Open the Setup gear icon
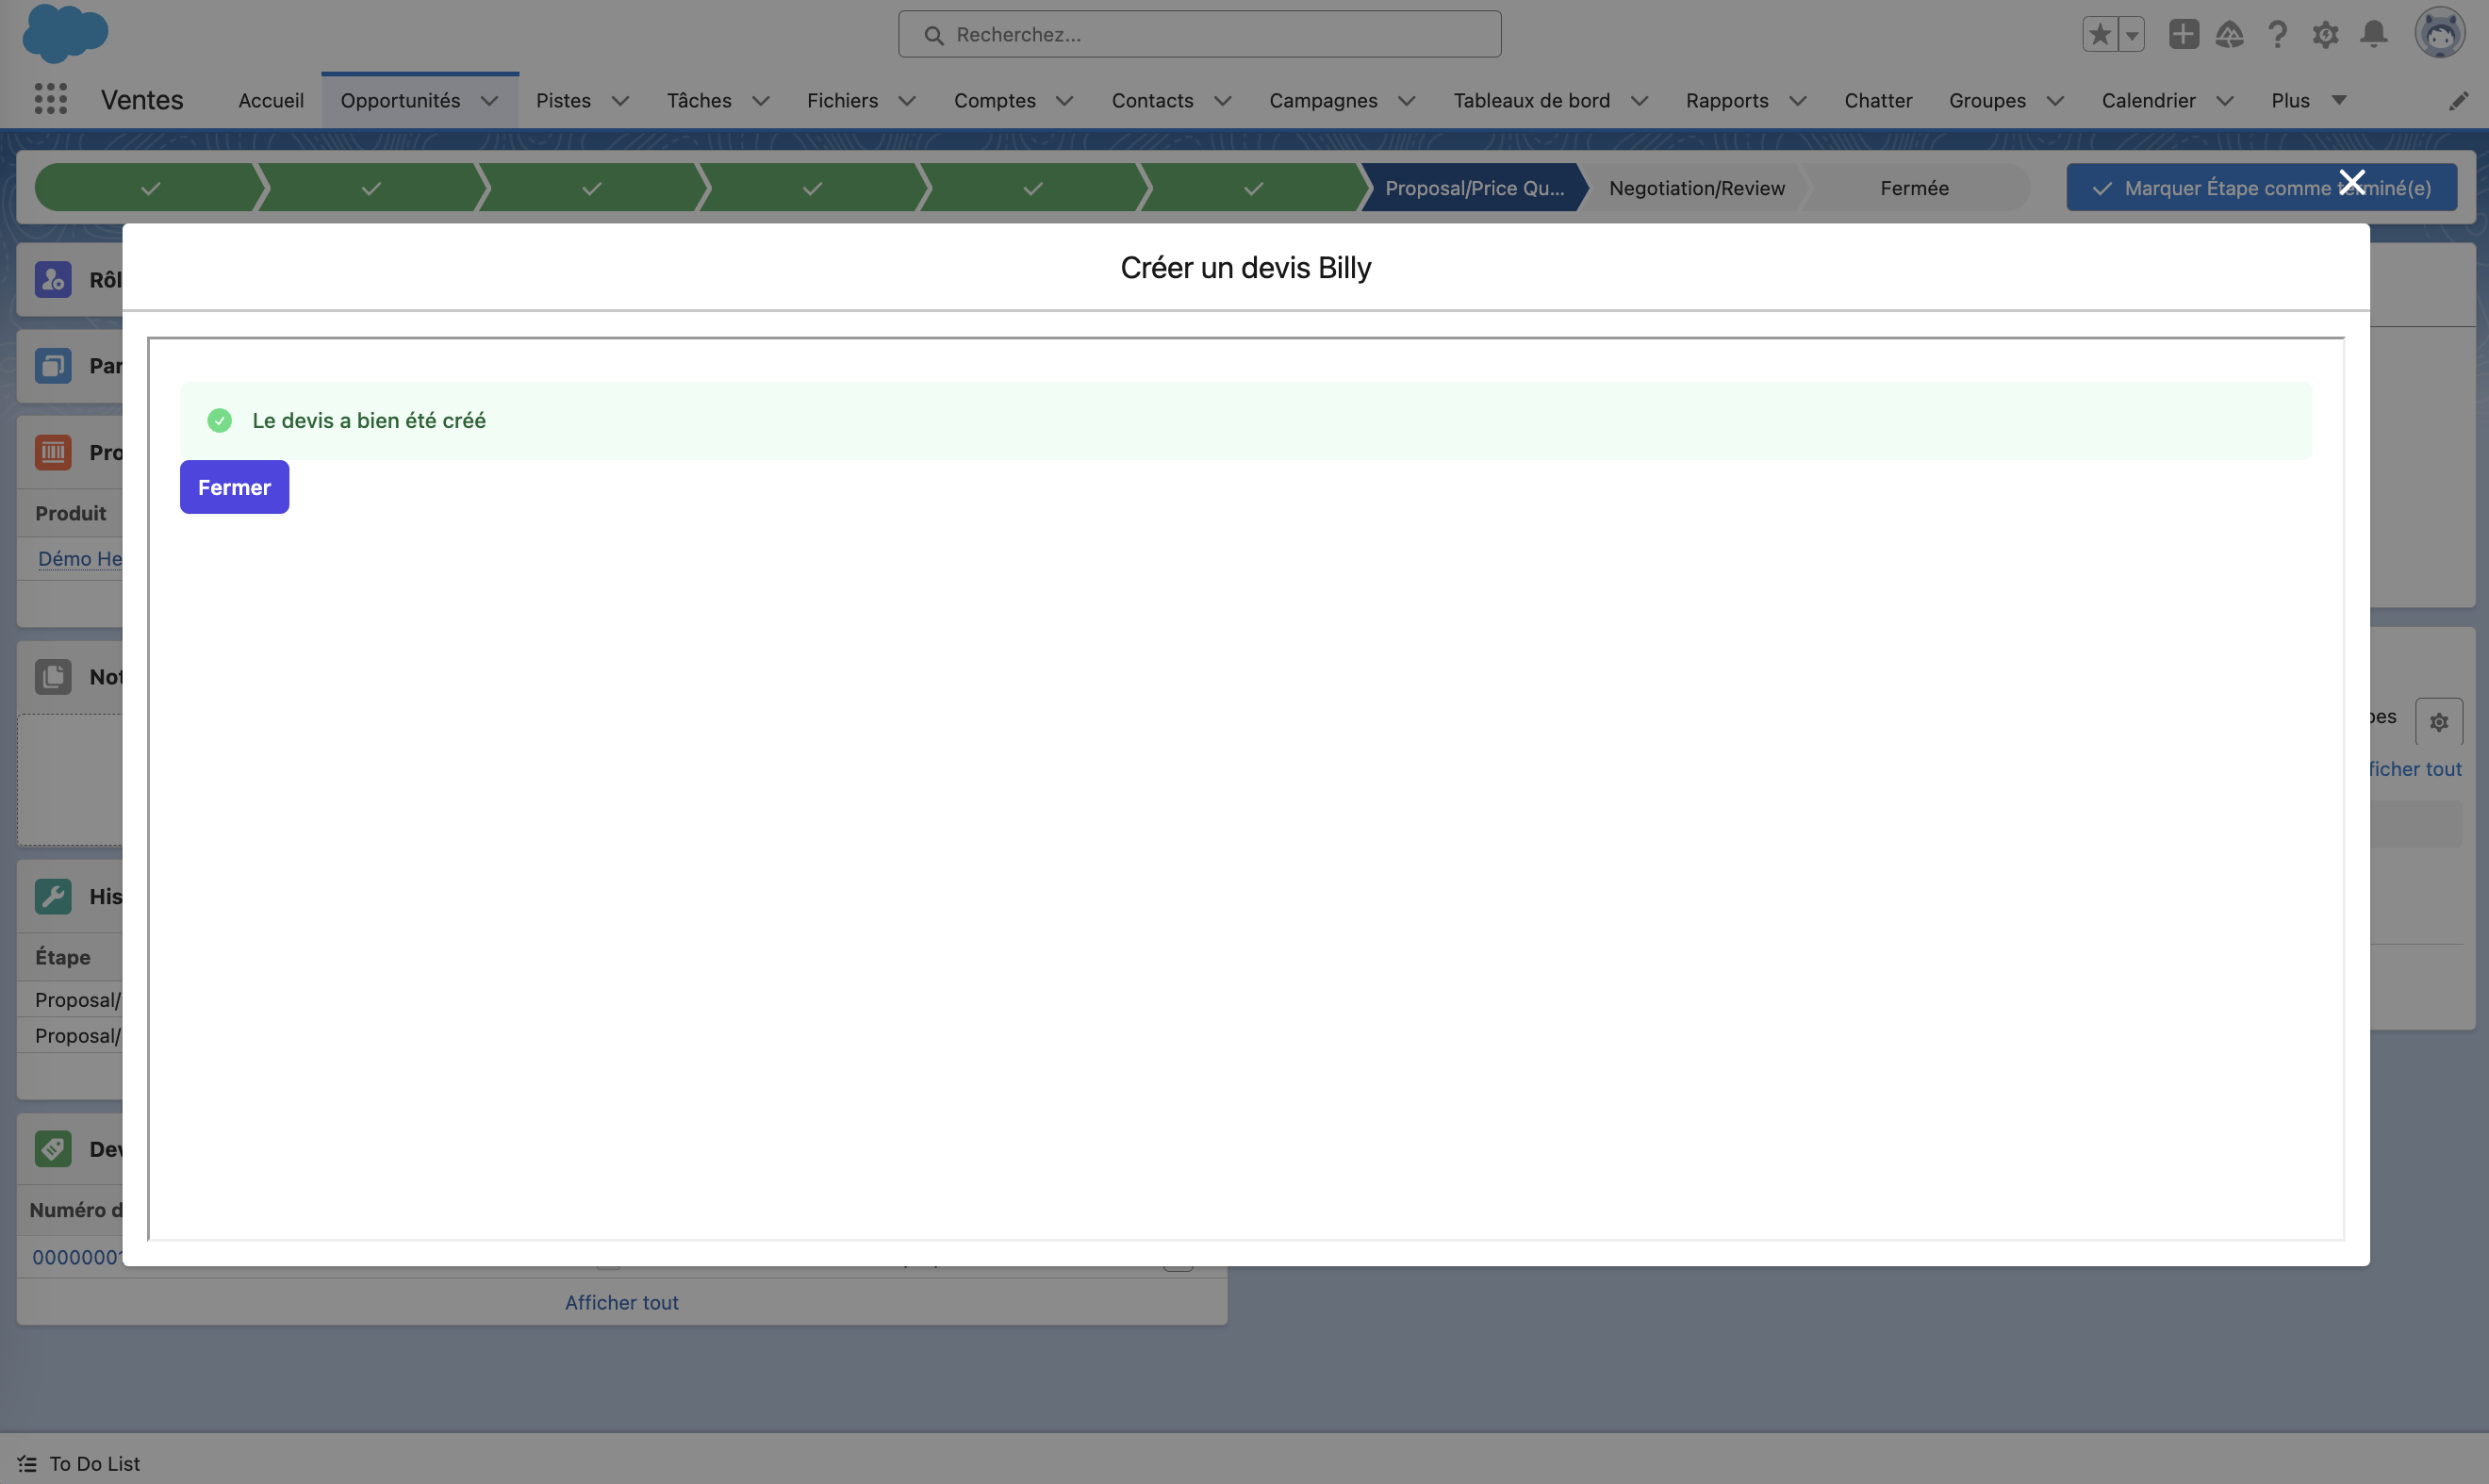This screenshot has height=1484, width=2489. pyautogui.click(x=2325, y=34)
